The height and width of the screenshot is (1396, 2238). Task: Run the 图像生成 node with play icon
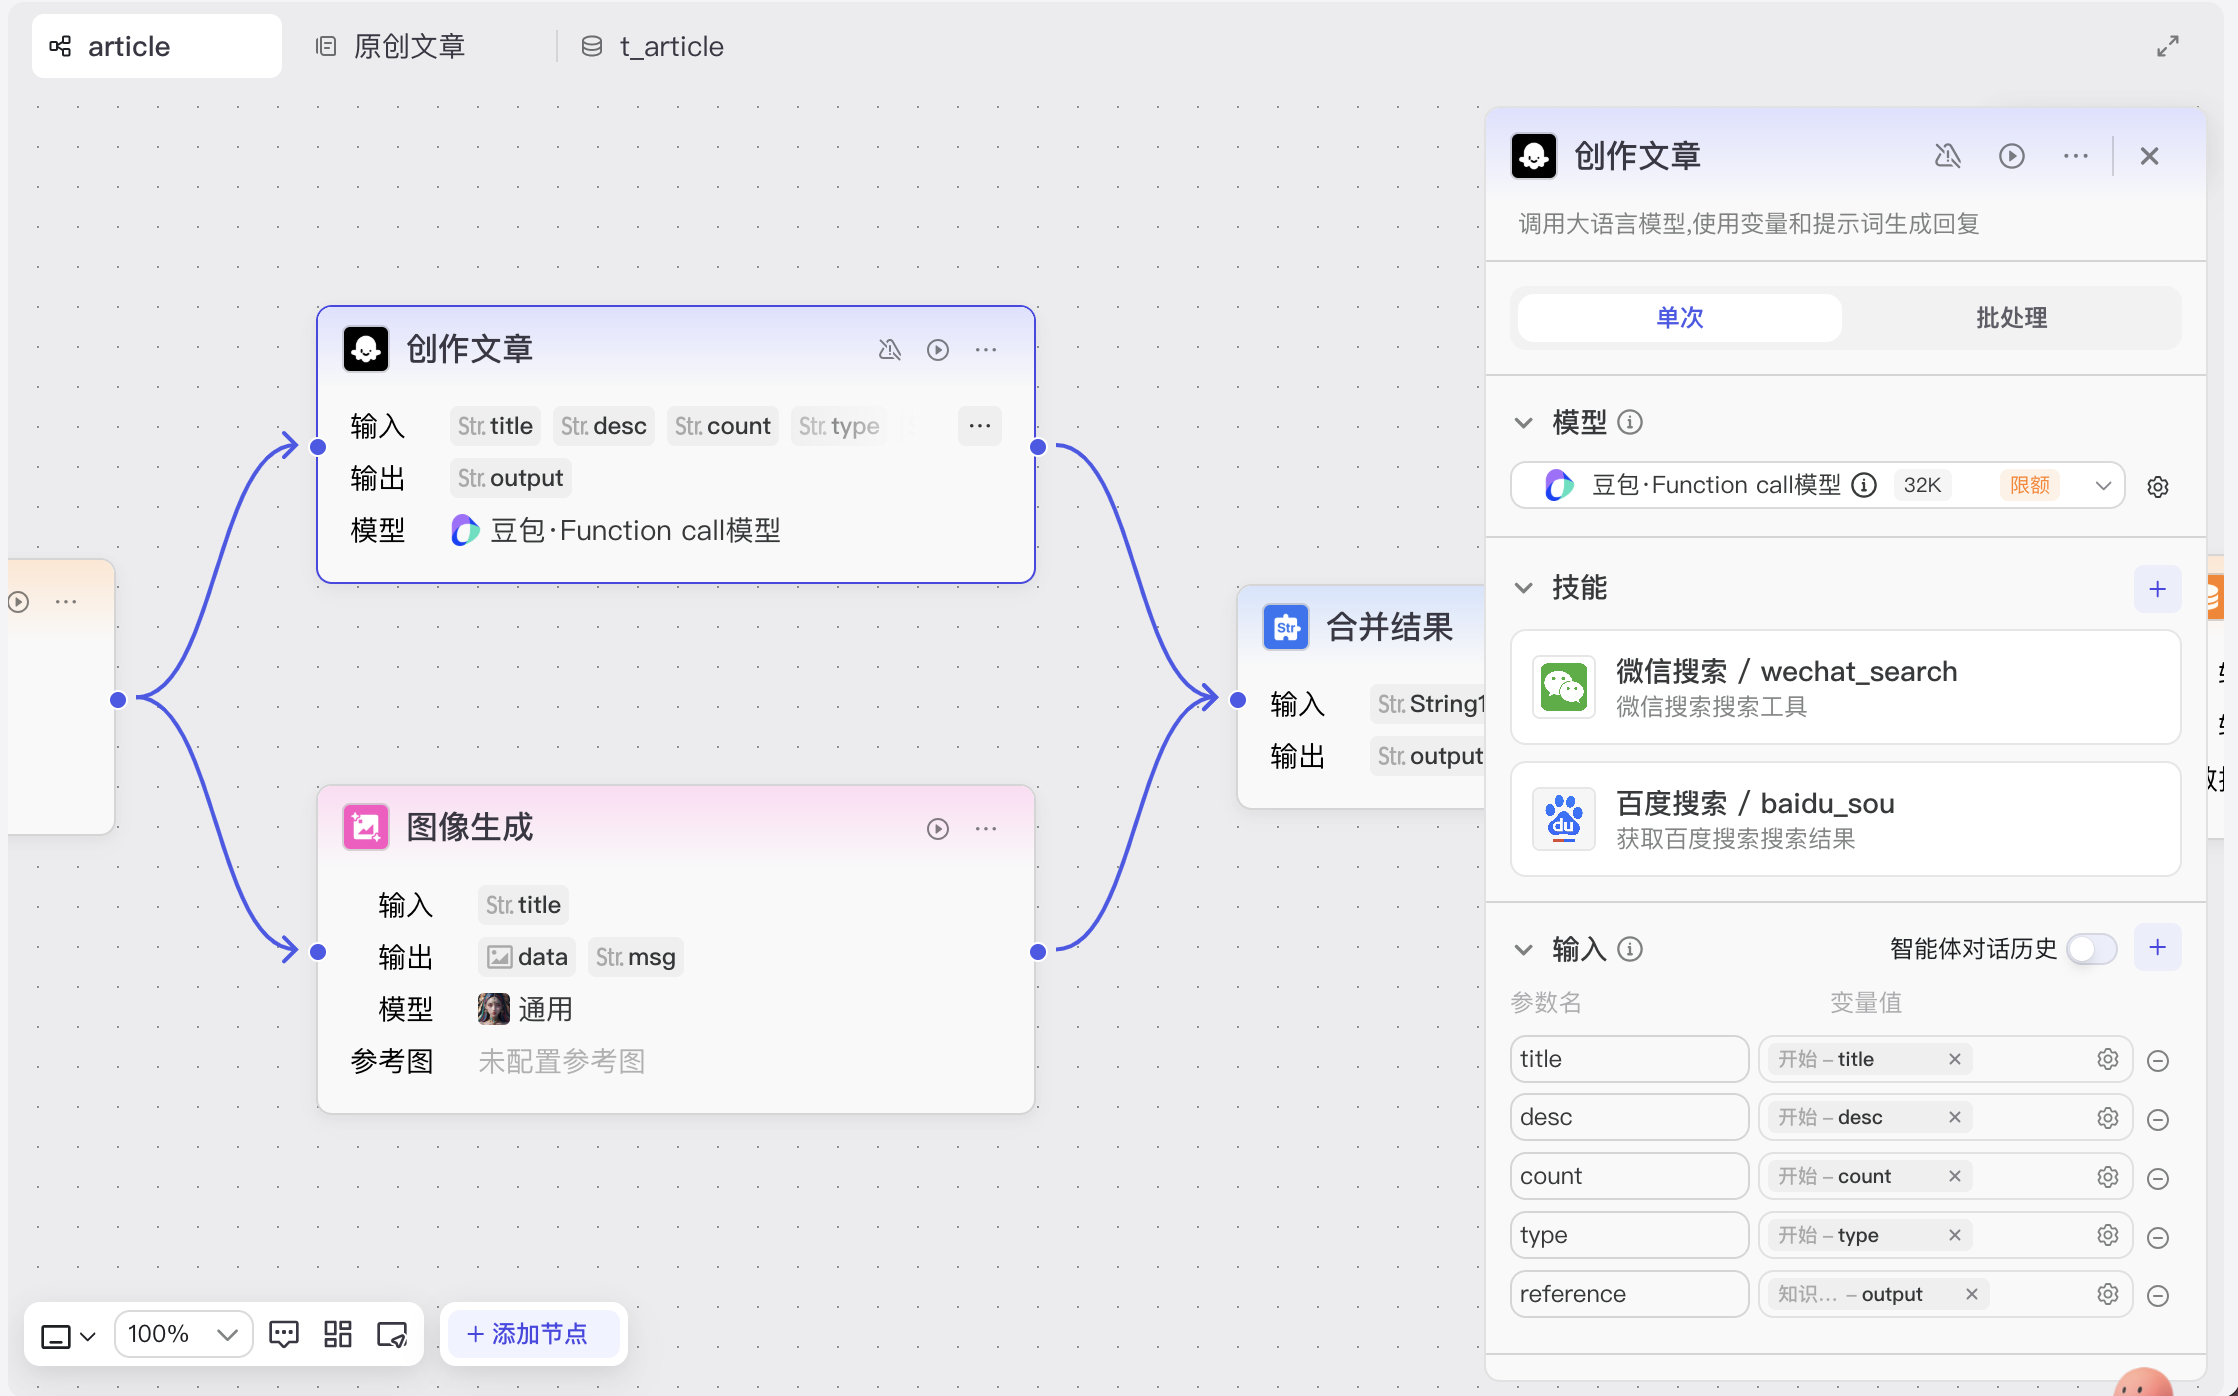[x=937, y=829]
